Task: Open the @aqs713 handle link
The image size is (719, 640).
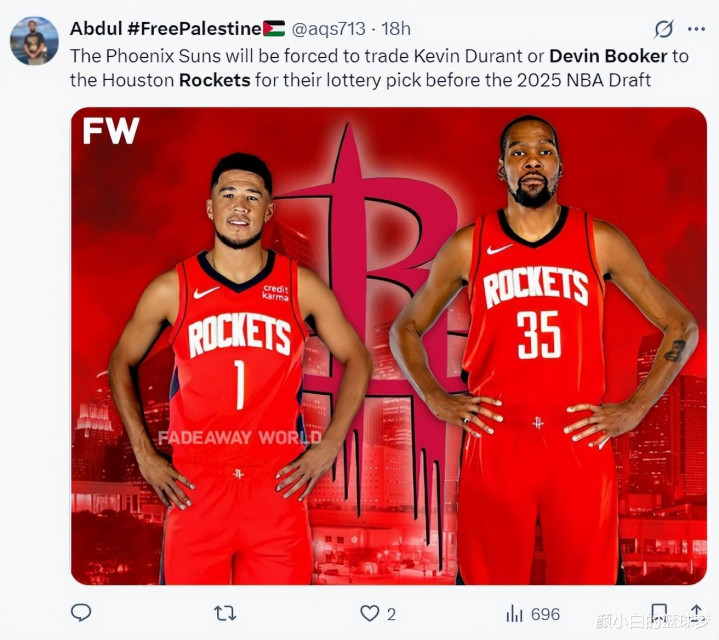Action: click(x=328, y=29)
